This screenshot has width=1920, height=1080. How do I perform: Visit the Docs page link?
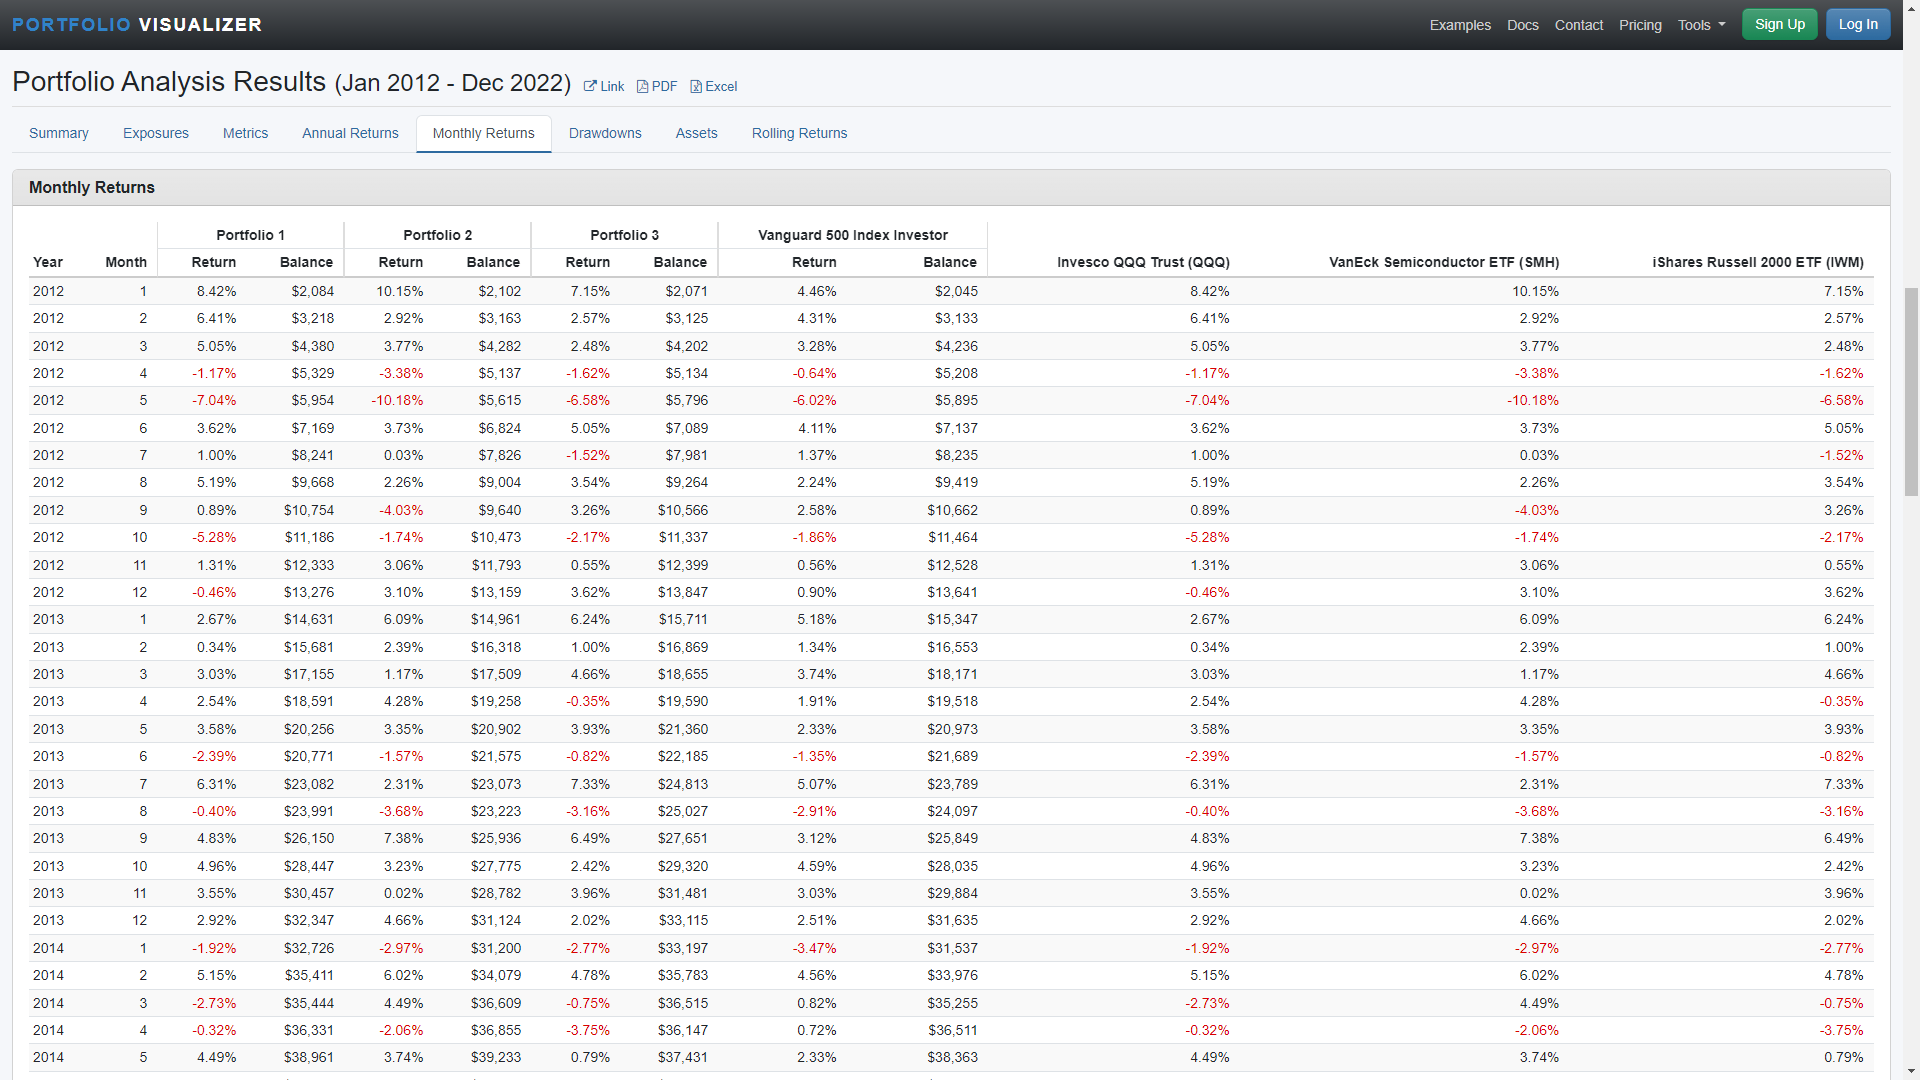(1522, 25)
